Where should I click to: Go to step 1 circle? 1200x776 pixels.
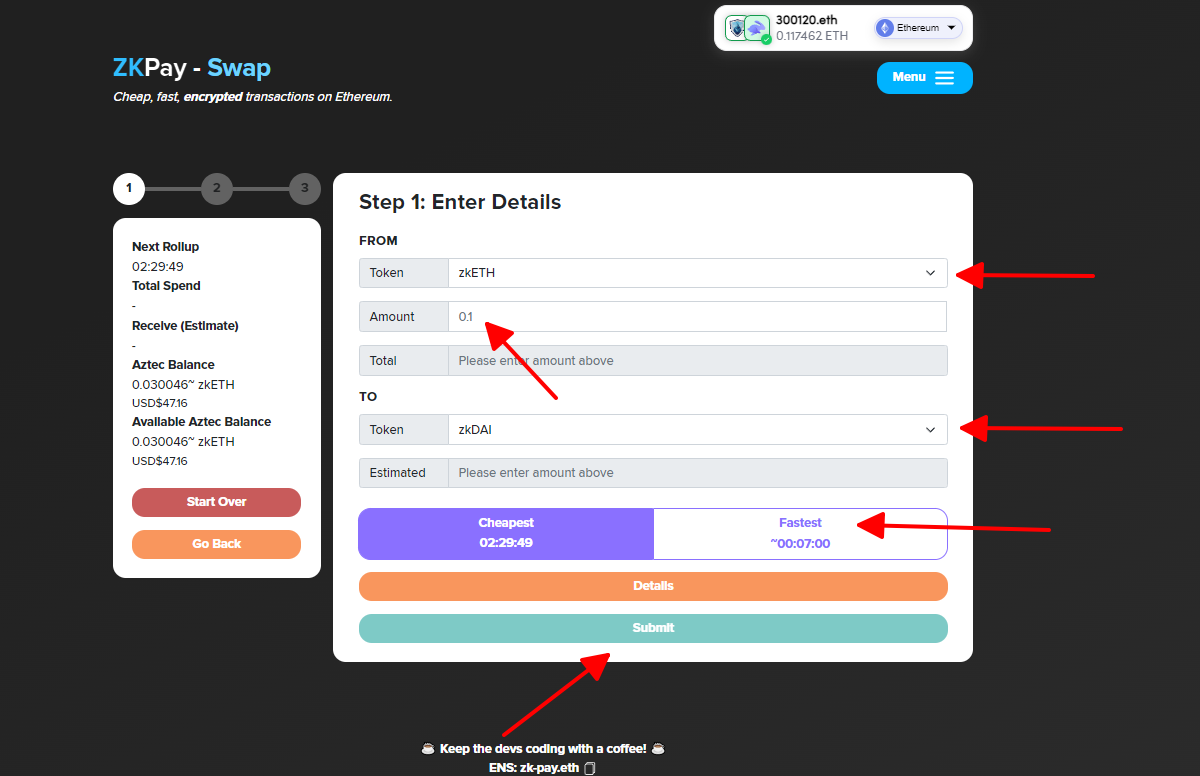129,188
